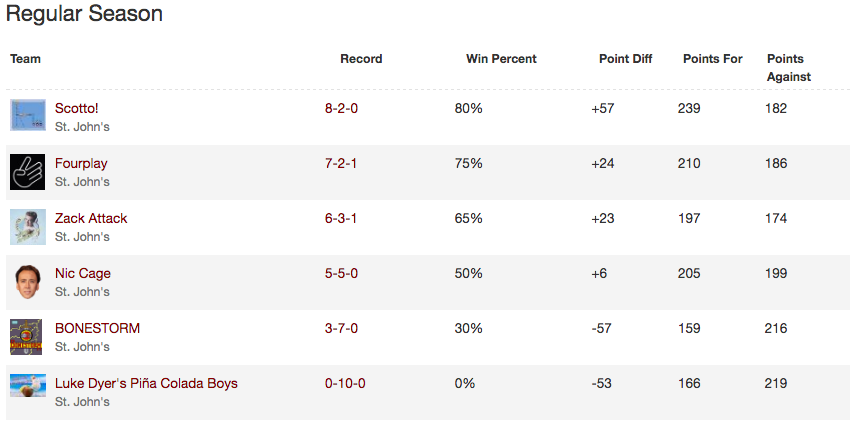Click the Win Percent column header
Viewport: 853px width, 423px height.
[x=501, y=59]
